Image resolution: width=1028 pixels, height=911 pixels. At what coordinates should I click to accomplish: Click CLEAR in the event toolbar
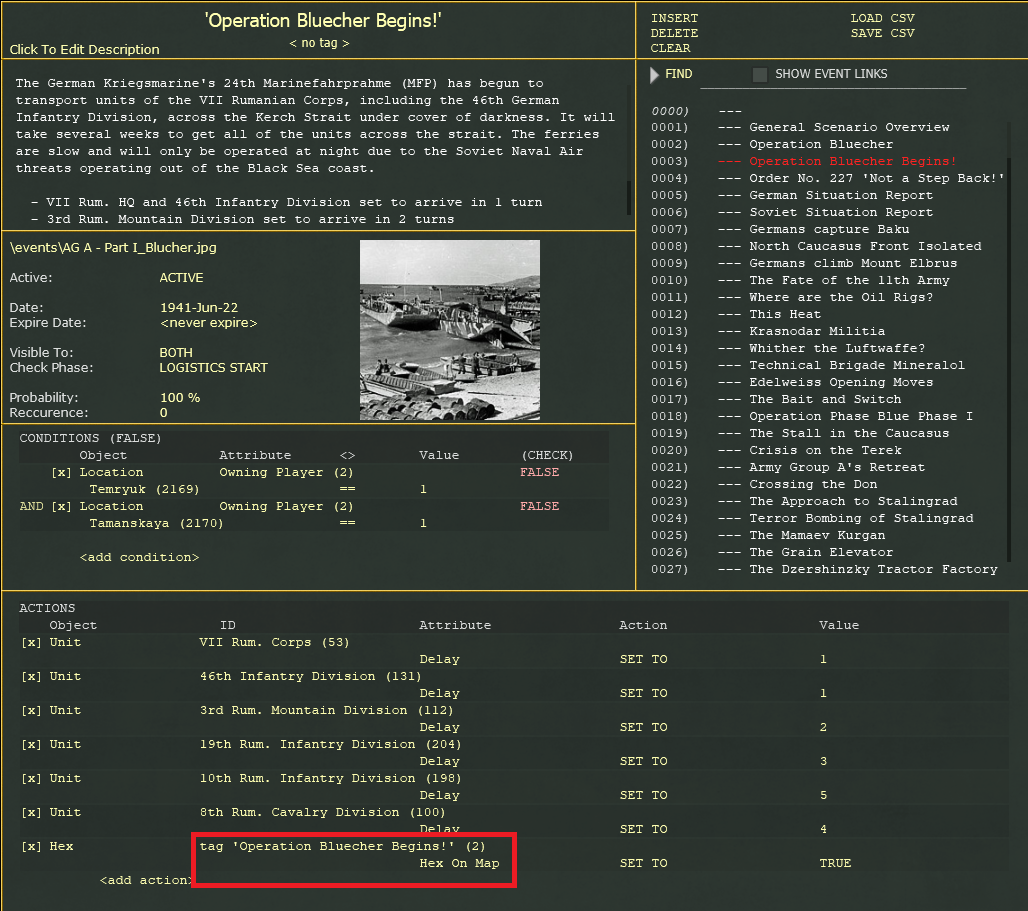pyautogui.click(x=670, y=48)
